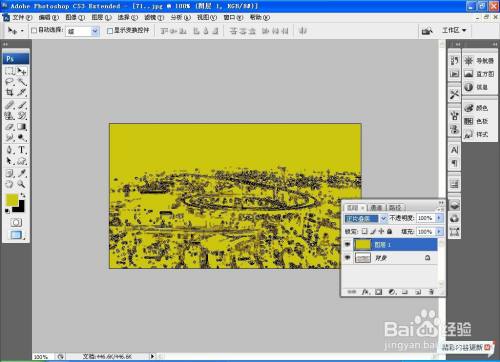Launch Adobe Bridge from options bar
This screenshot has width=500, height=362.
pos(427,31)
